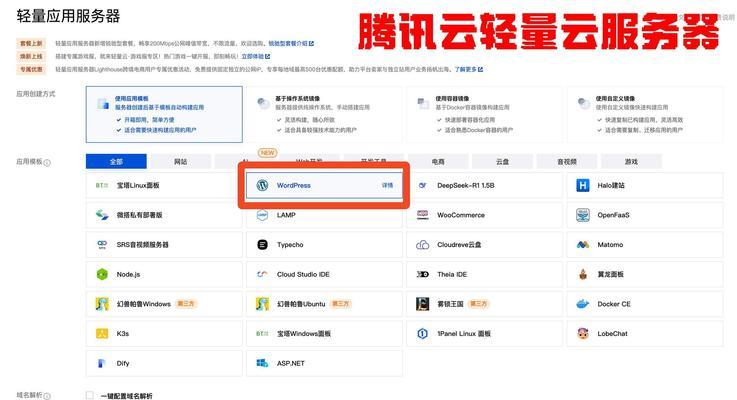This screenshot has width=737, height=400.
Task: Click the LAMP hexagon icon
Action: coord(262,215)
